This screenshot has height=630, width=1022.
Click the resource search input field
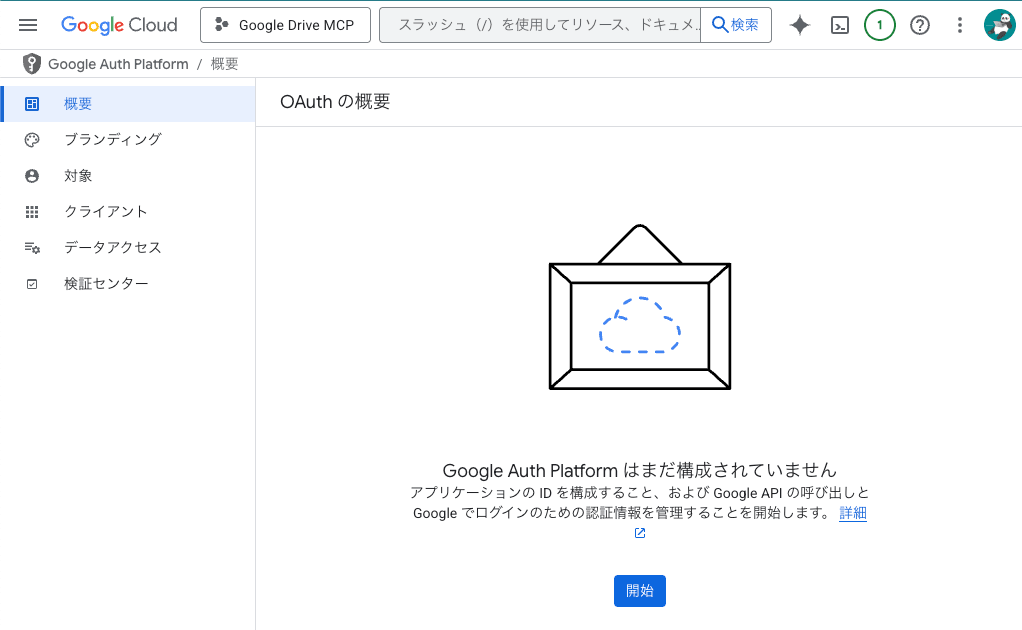[540, 25]
